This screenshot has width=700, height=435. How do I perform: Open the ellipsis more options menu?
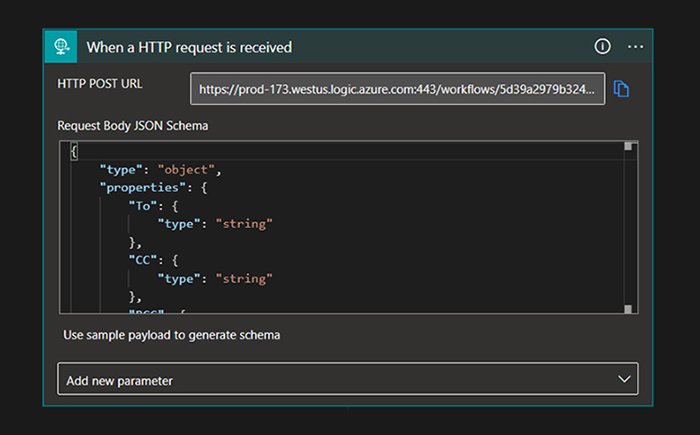pyautogui.click(x=635, y=47)
